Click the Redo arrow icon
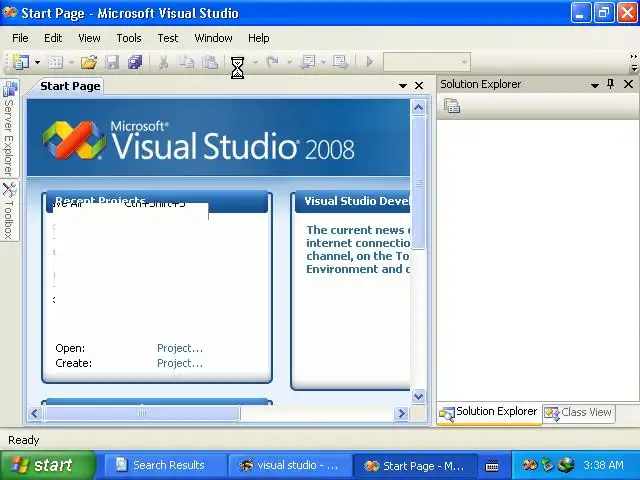Viewport: 640px width, 480px height. point(272,62)
